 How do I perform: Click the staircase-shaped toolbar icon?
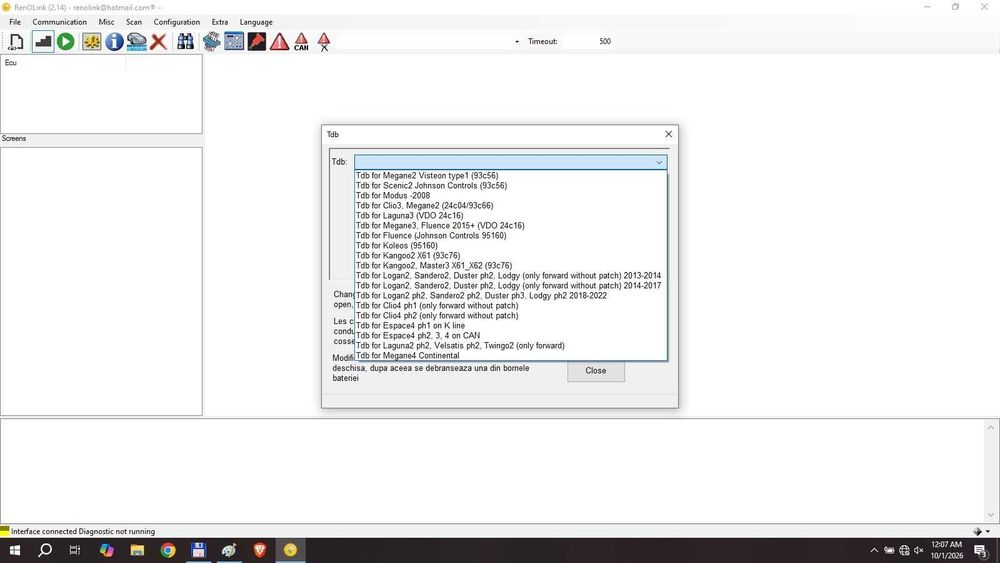pyautogui.click(x=43, y=41)
